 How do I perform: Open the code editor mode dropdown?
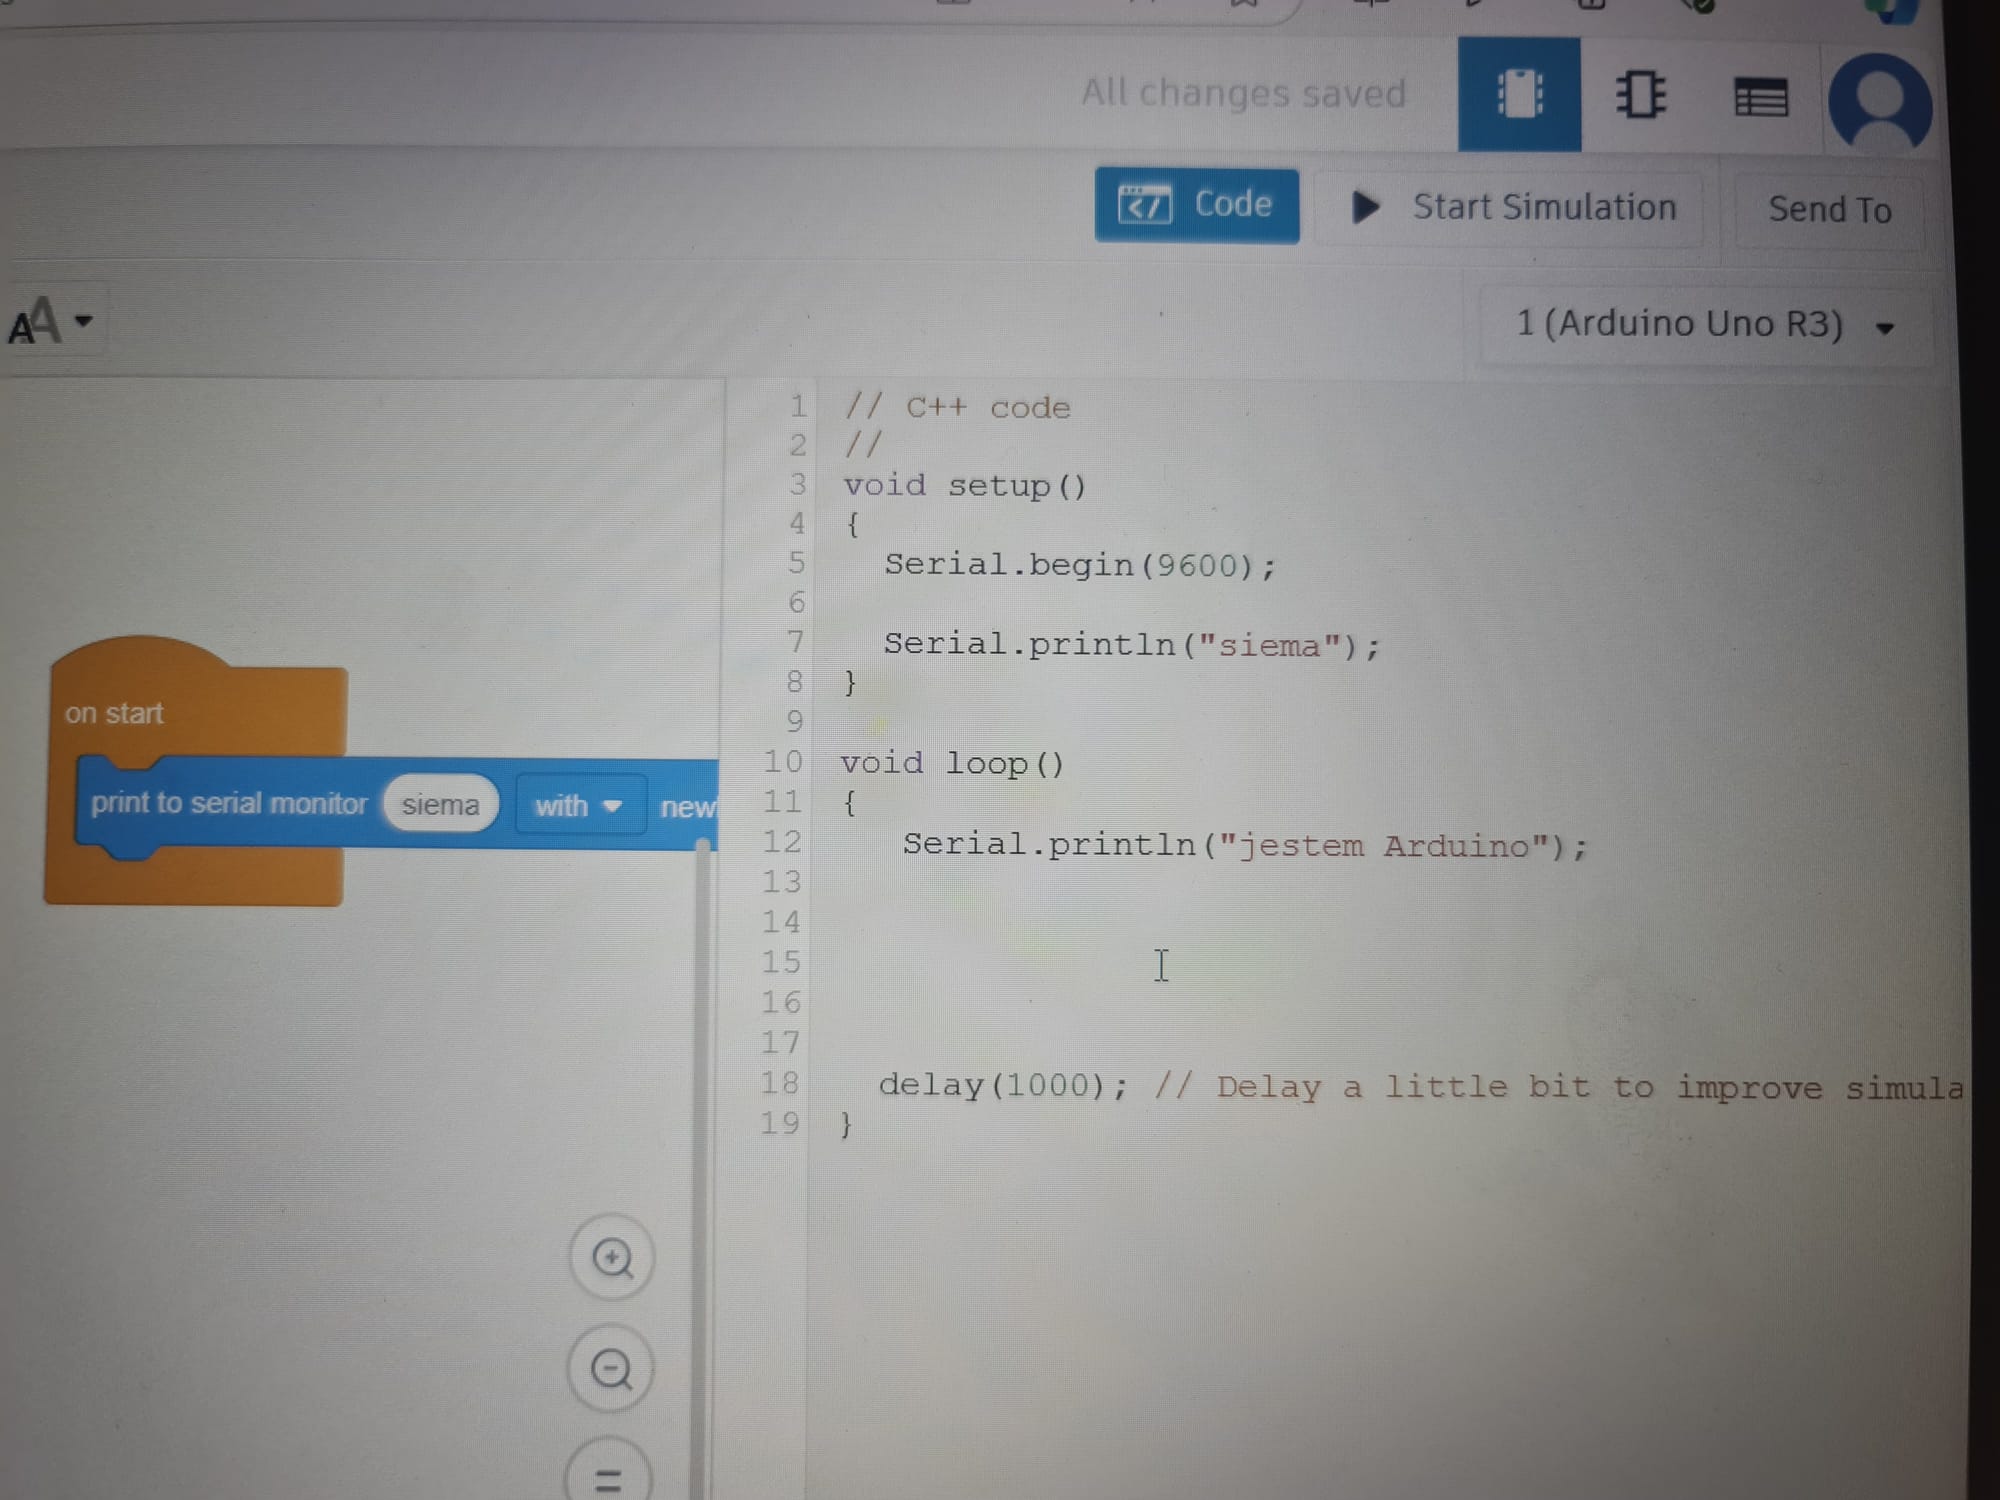point(50,322)
